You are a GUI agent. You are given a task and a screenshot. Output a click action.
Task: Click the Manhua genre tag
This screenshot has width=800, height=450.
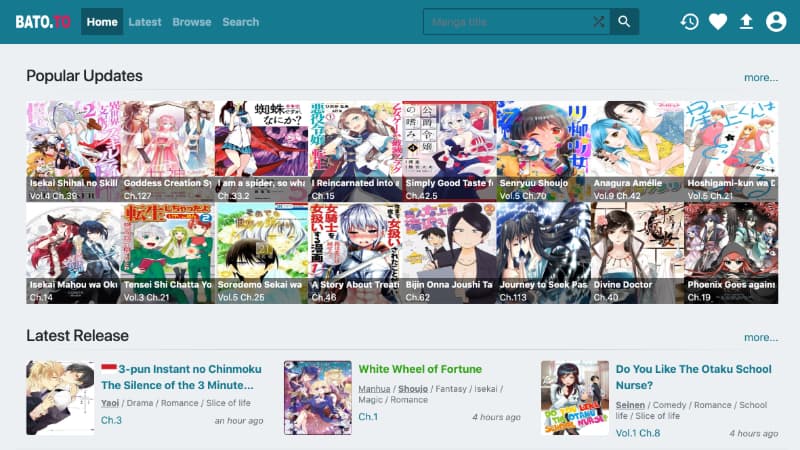[x=374, y=389]
